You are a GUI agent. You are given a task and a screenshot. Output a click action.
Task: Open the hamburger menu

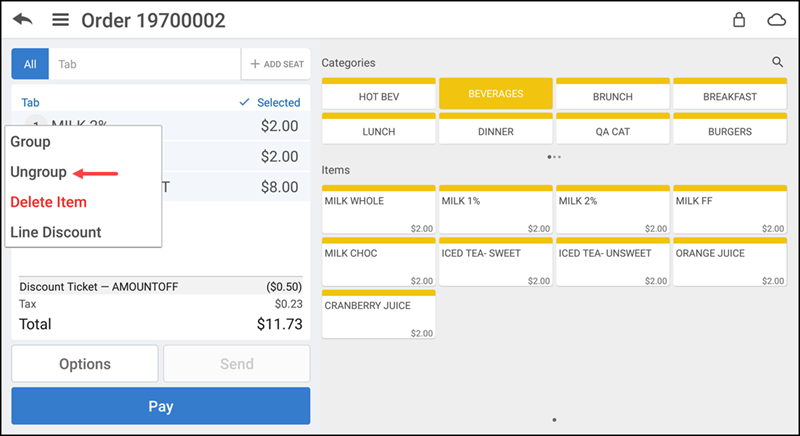click(60, 20)
